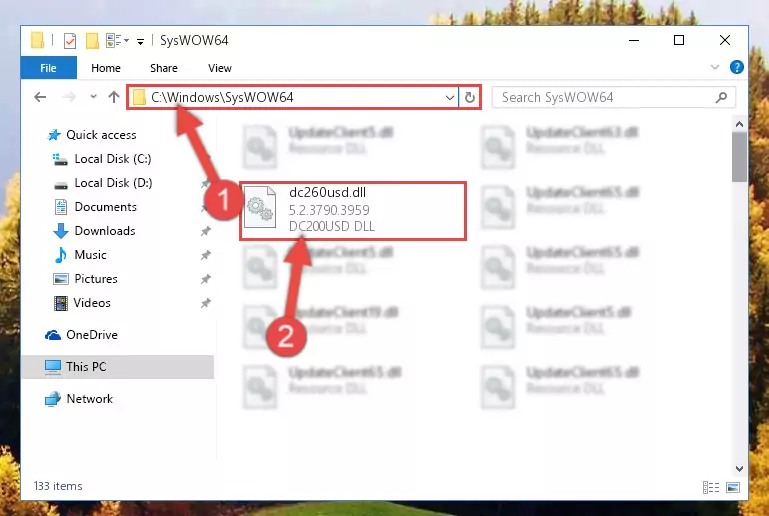Click the dc260usd.dll gear file icon
The width and height of the screenshot is (769, 516).
tap(260, 207)
